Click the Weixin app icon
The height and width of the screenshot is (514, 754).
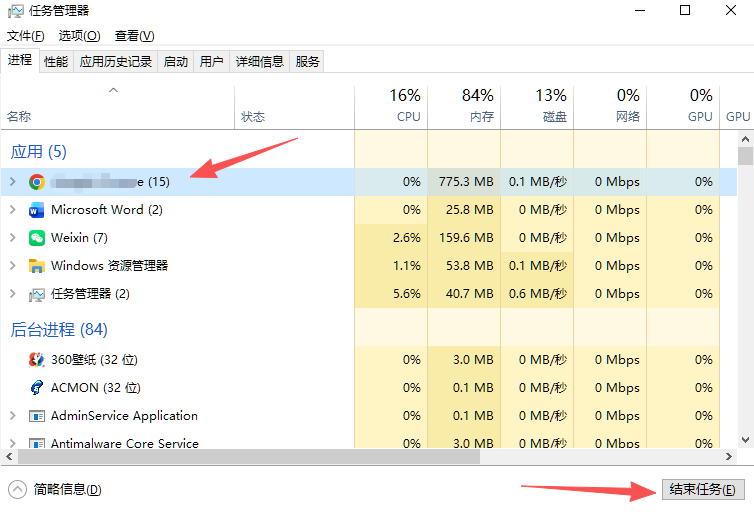(x=37, y=238)
